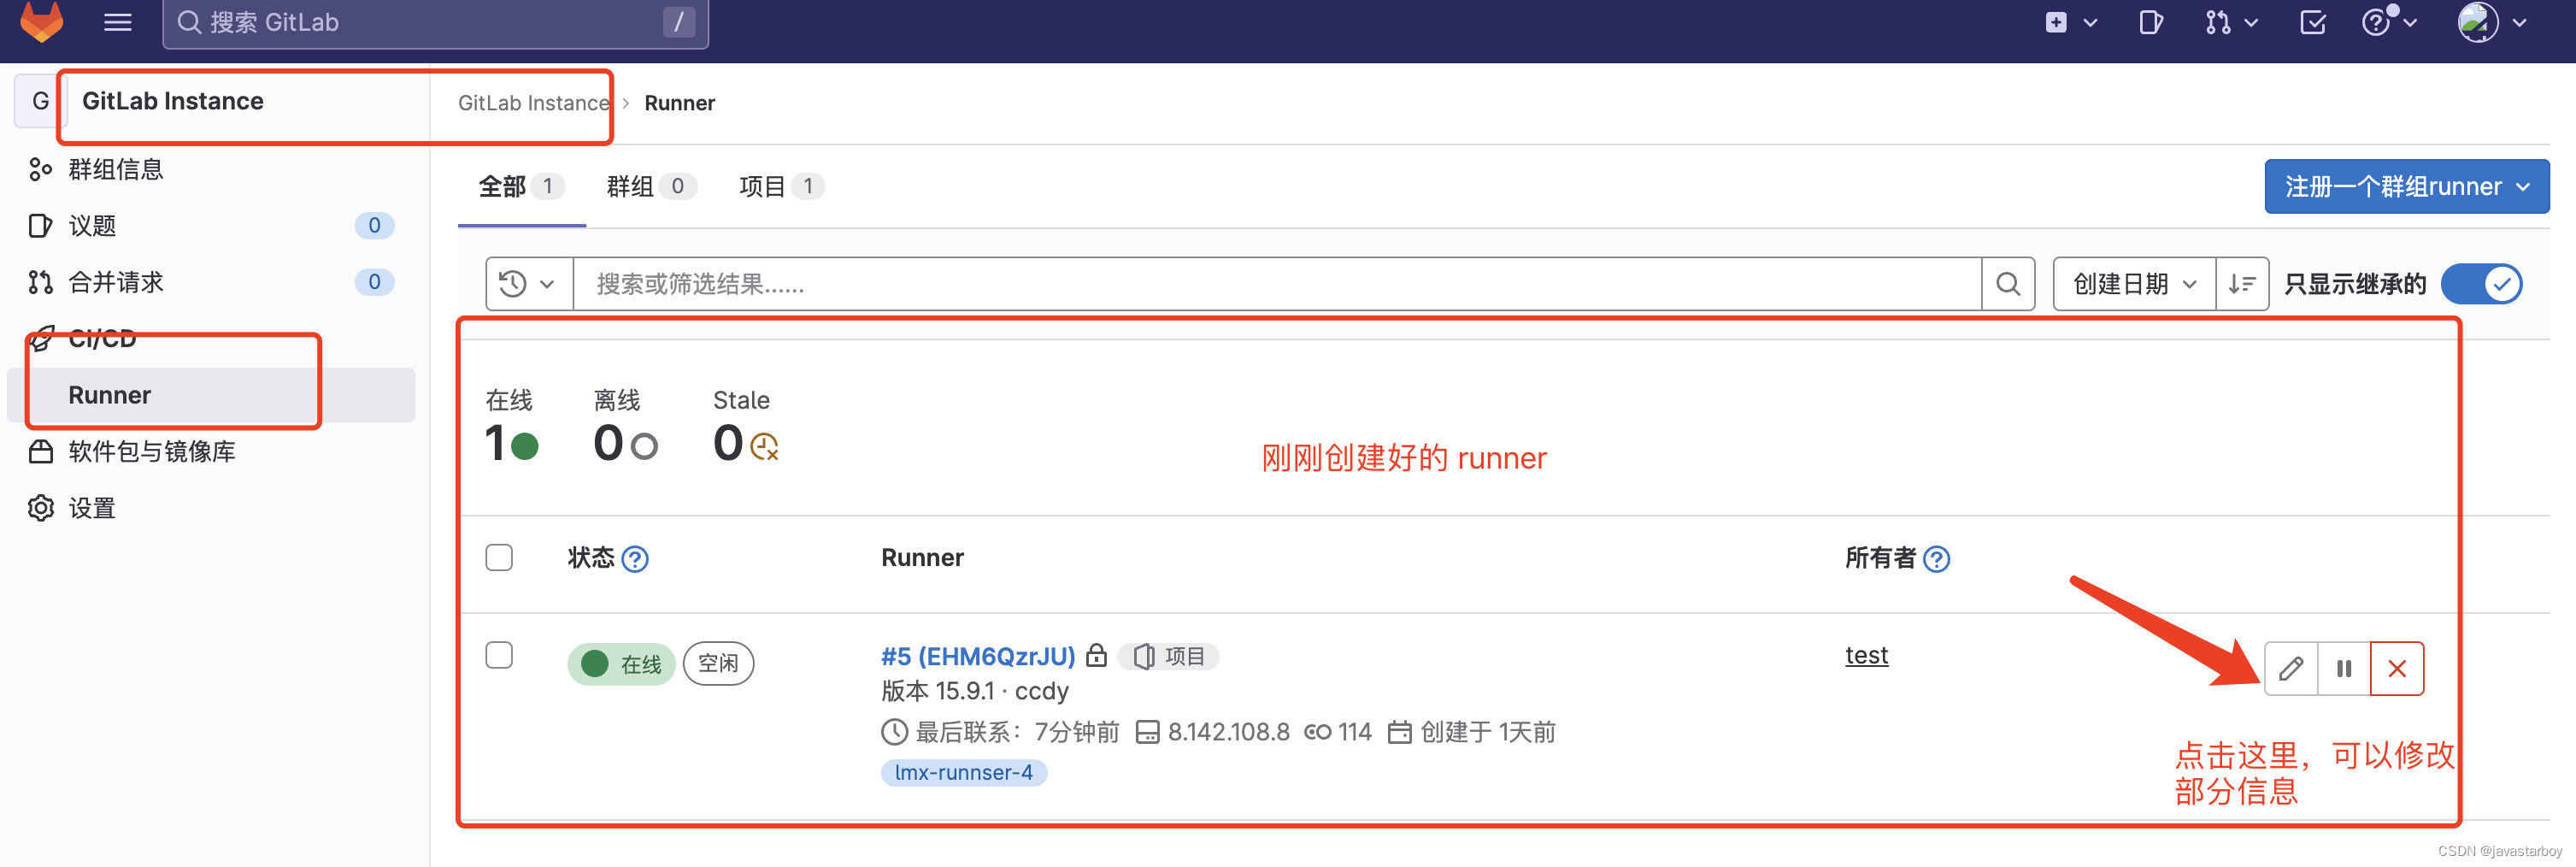The image size is (2576, 867).
Task: Click the 合并请求 count badge 0
Action: pyautogui.click(x=374, y=282)
